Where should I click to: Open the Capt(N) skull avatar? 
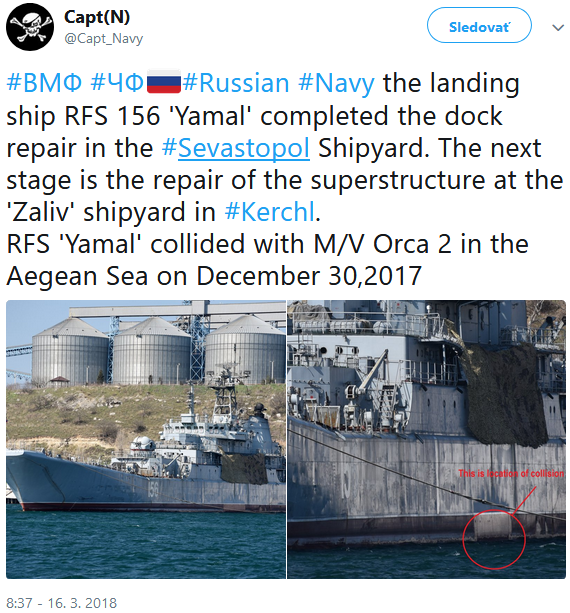click(x=30, y=27)
